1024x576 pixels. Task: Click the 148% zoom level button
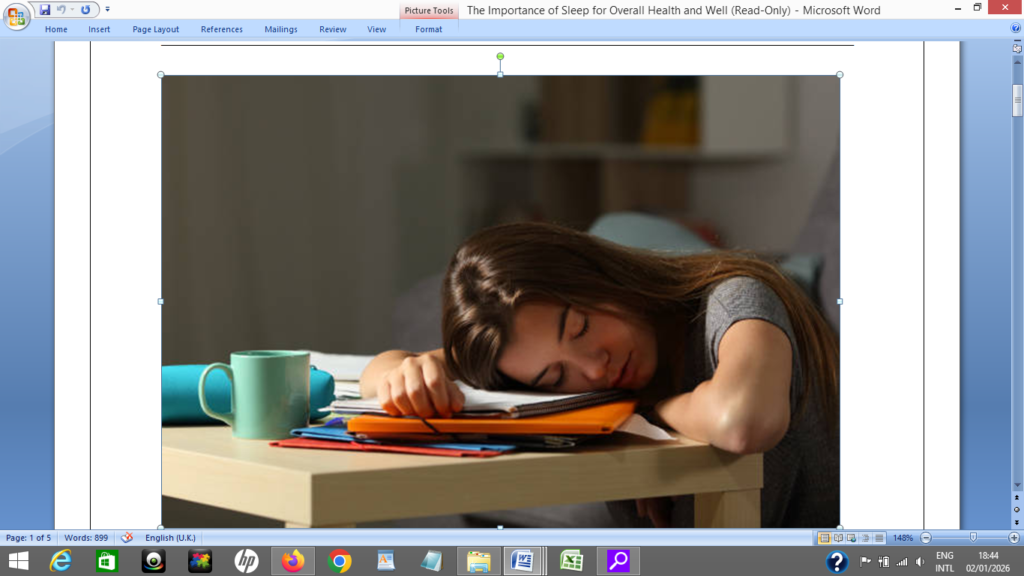point(902,538)
